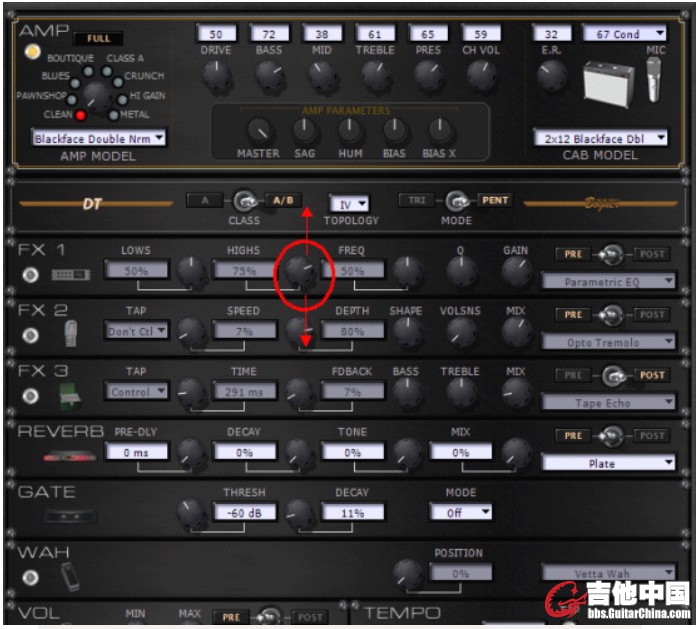Toggle the WAH power button
Viewport: 698px width, 629px height.
click(x=30, y=577)
